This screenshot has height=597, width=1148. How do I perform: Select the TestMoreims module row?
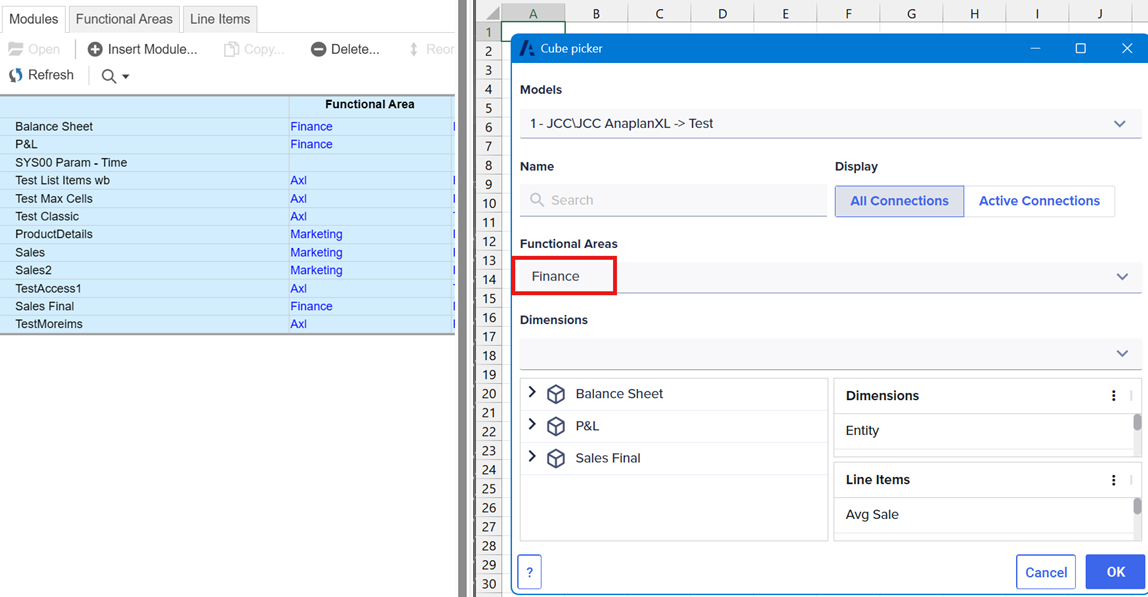[x=227, y=324]
